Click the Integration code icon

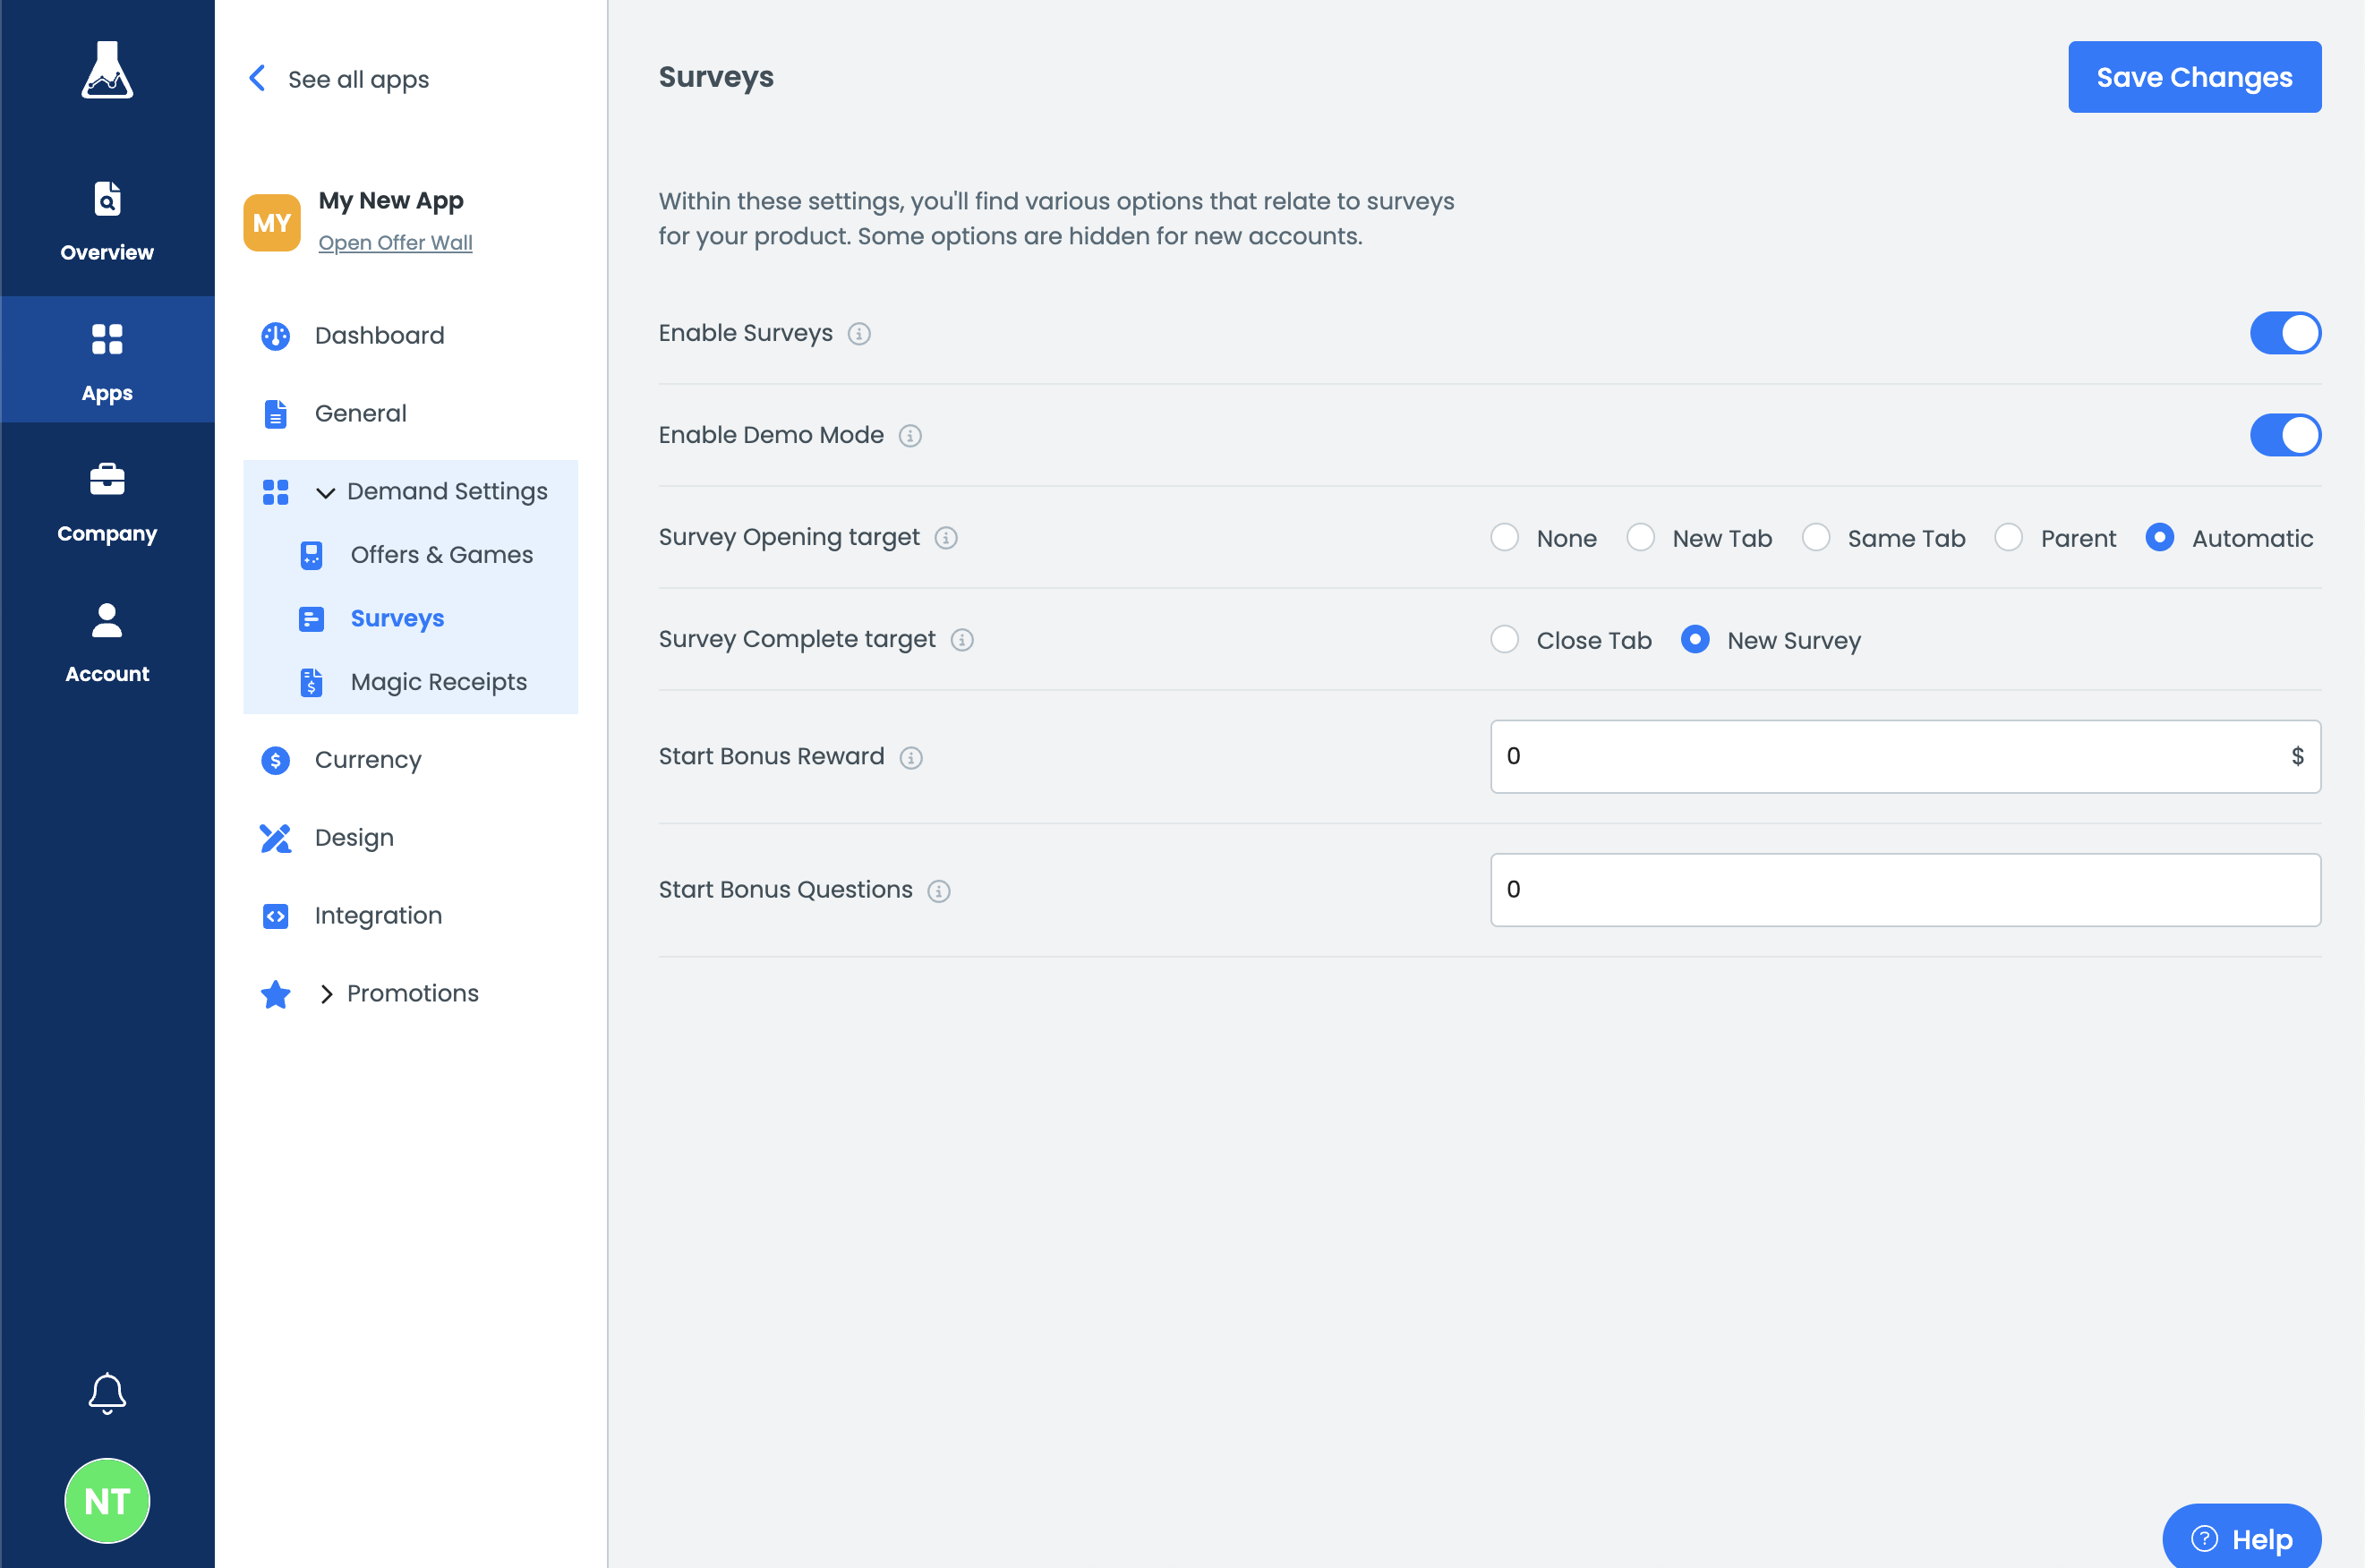tap(275, 916)
